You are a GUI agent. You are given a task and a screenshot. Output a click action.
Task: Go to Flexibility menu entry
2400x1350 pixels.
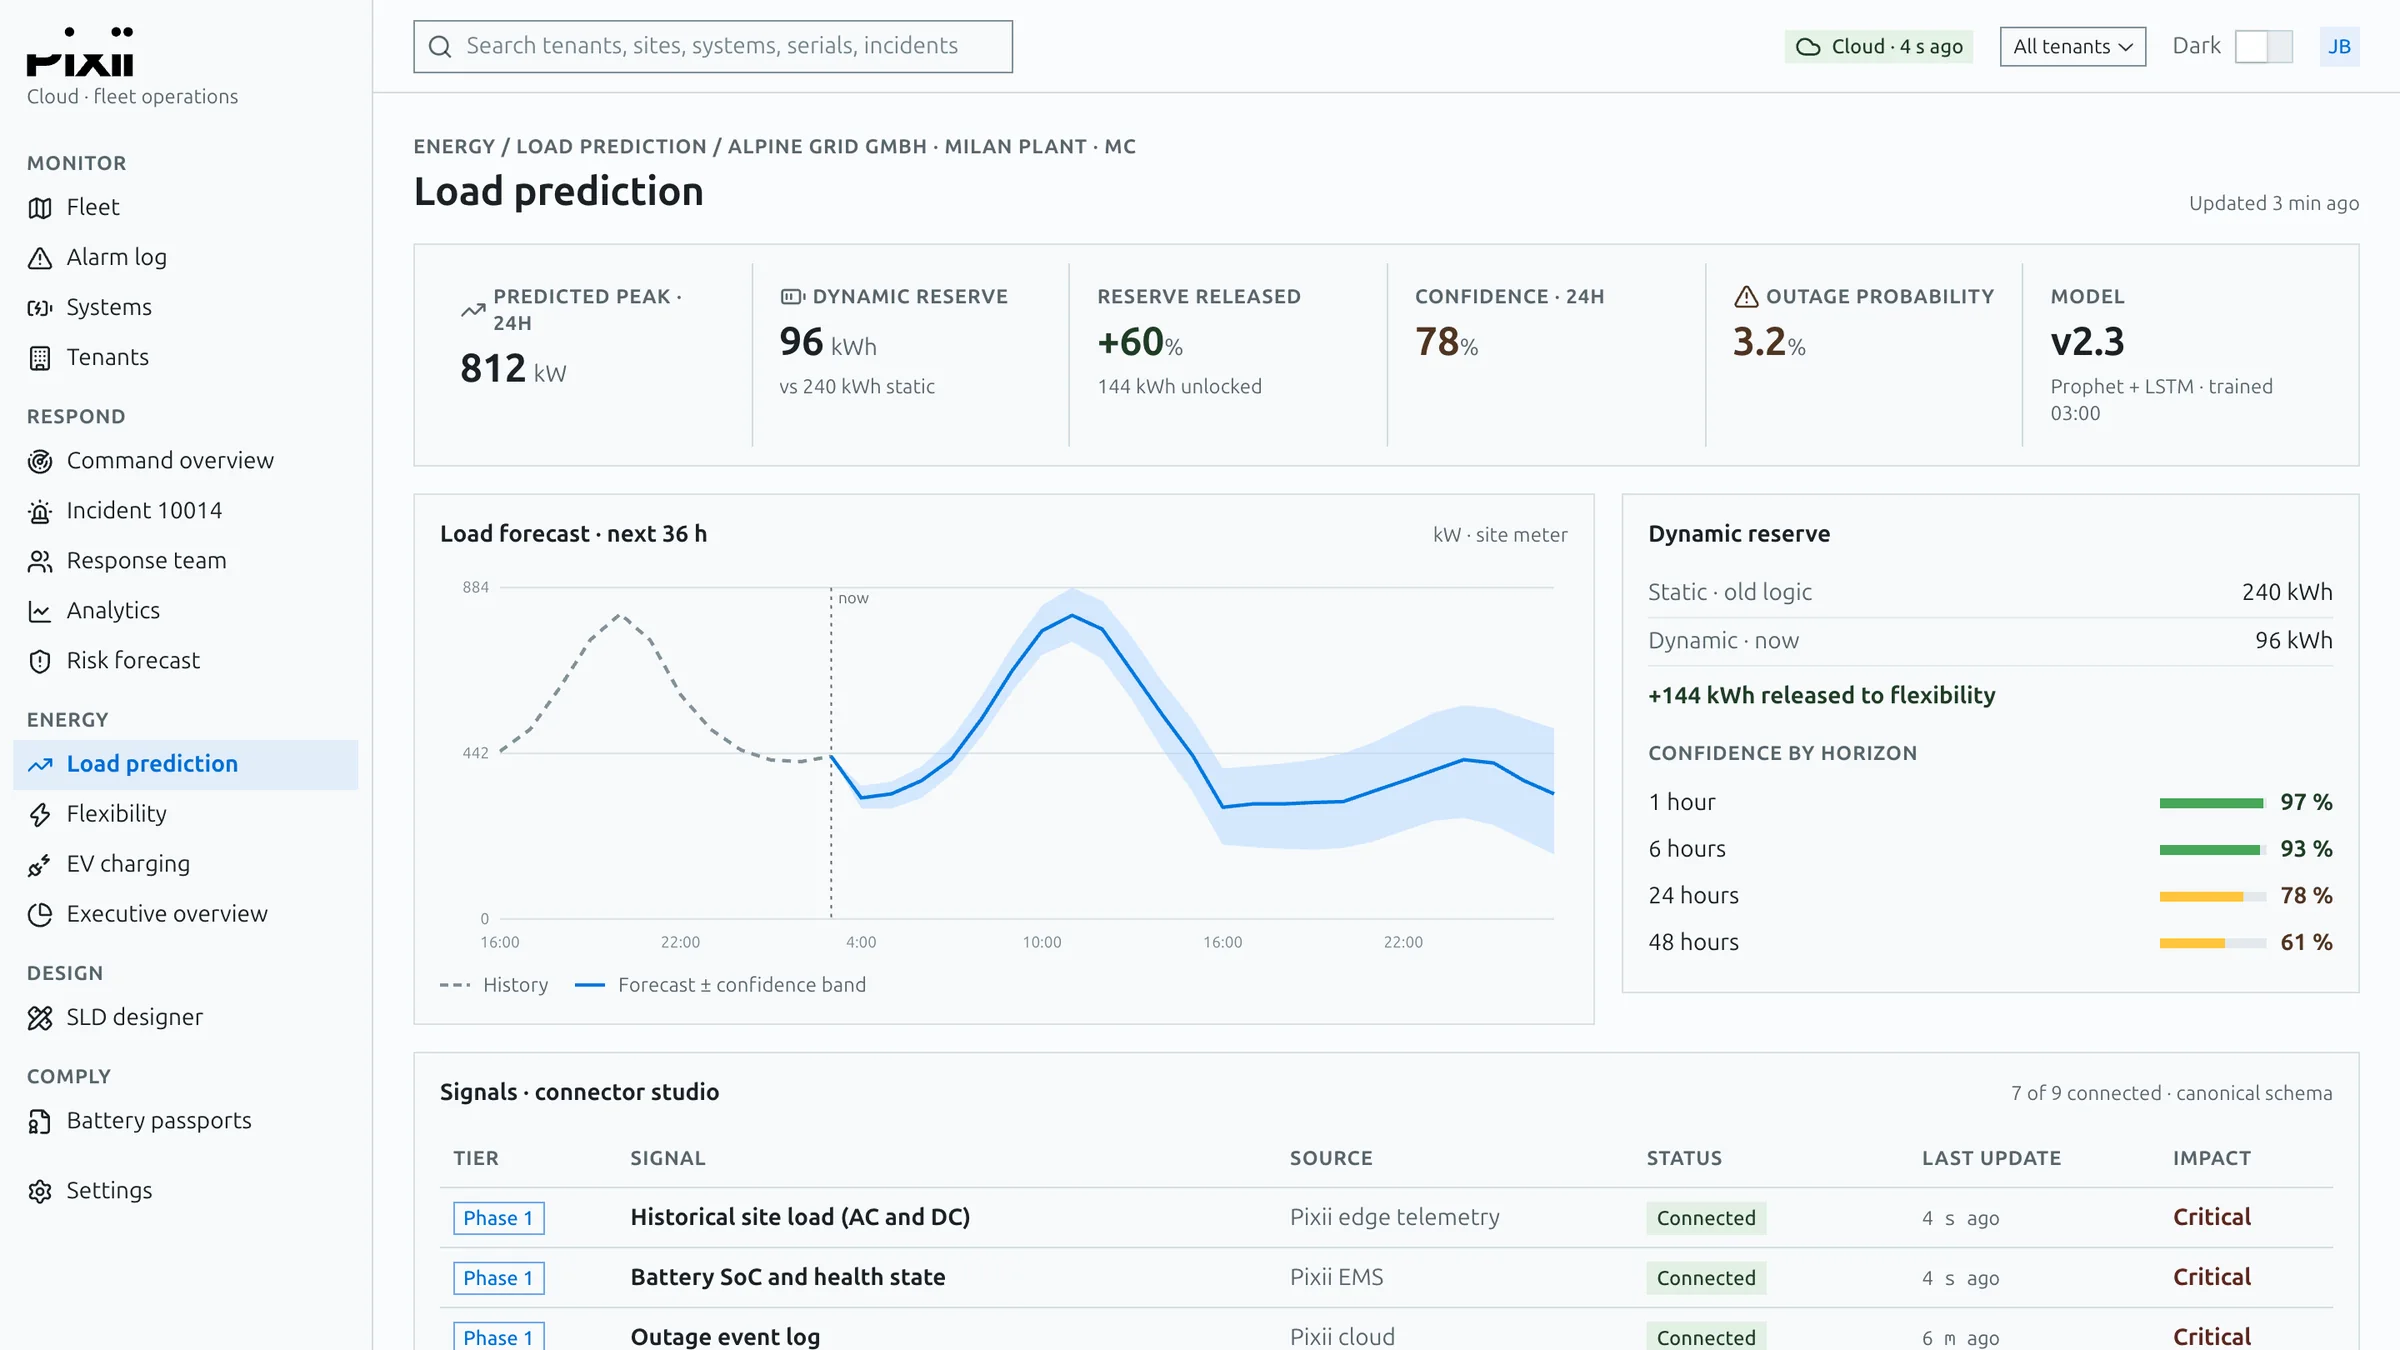pyautogui.click(x=186, y=814)
